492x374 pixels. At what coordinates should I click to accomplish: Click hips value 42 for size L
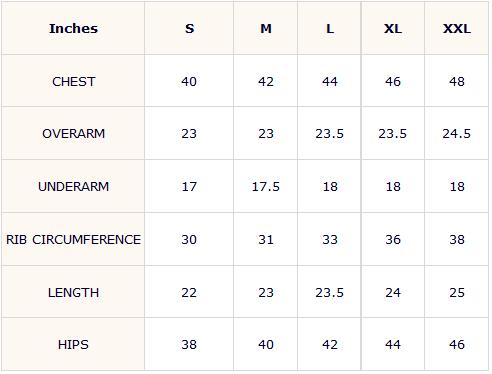point(330,345)
